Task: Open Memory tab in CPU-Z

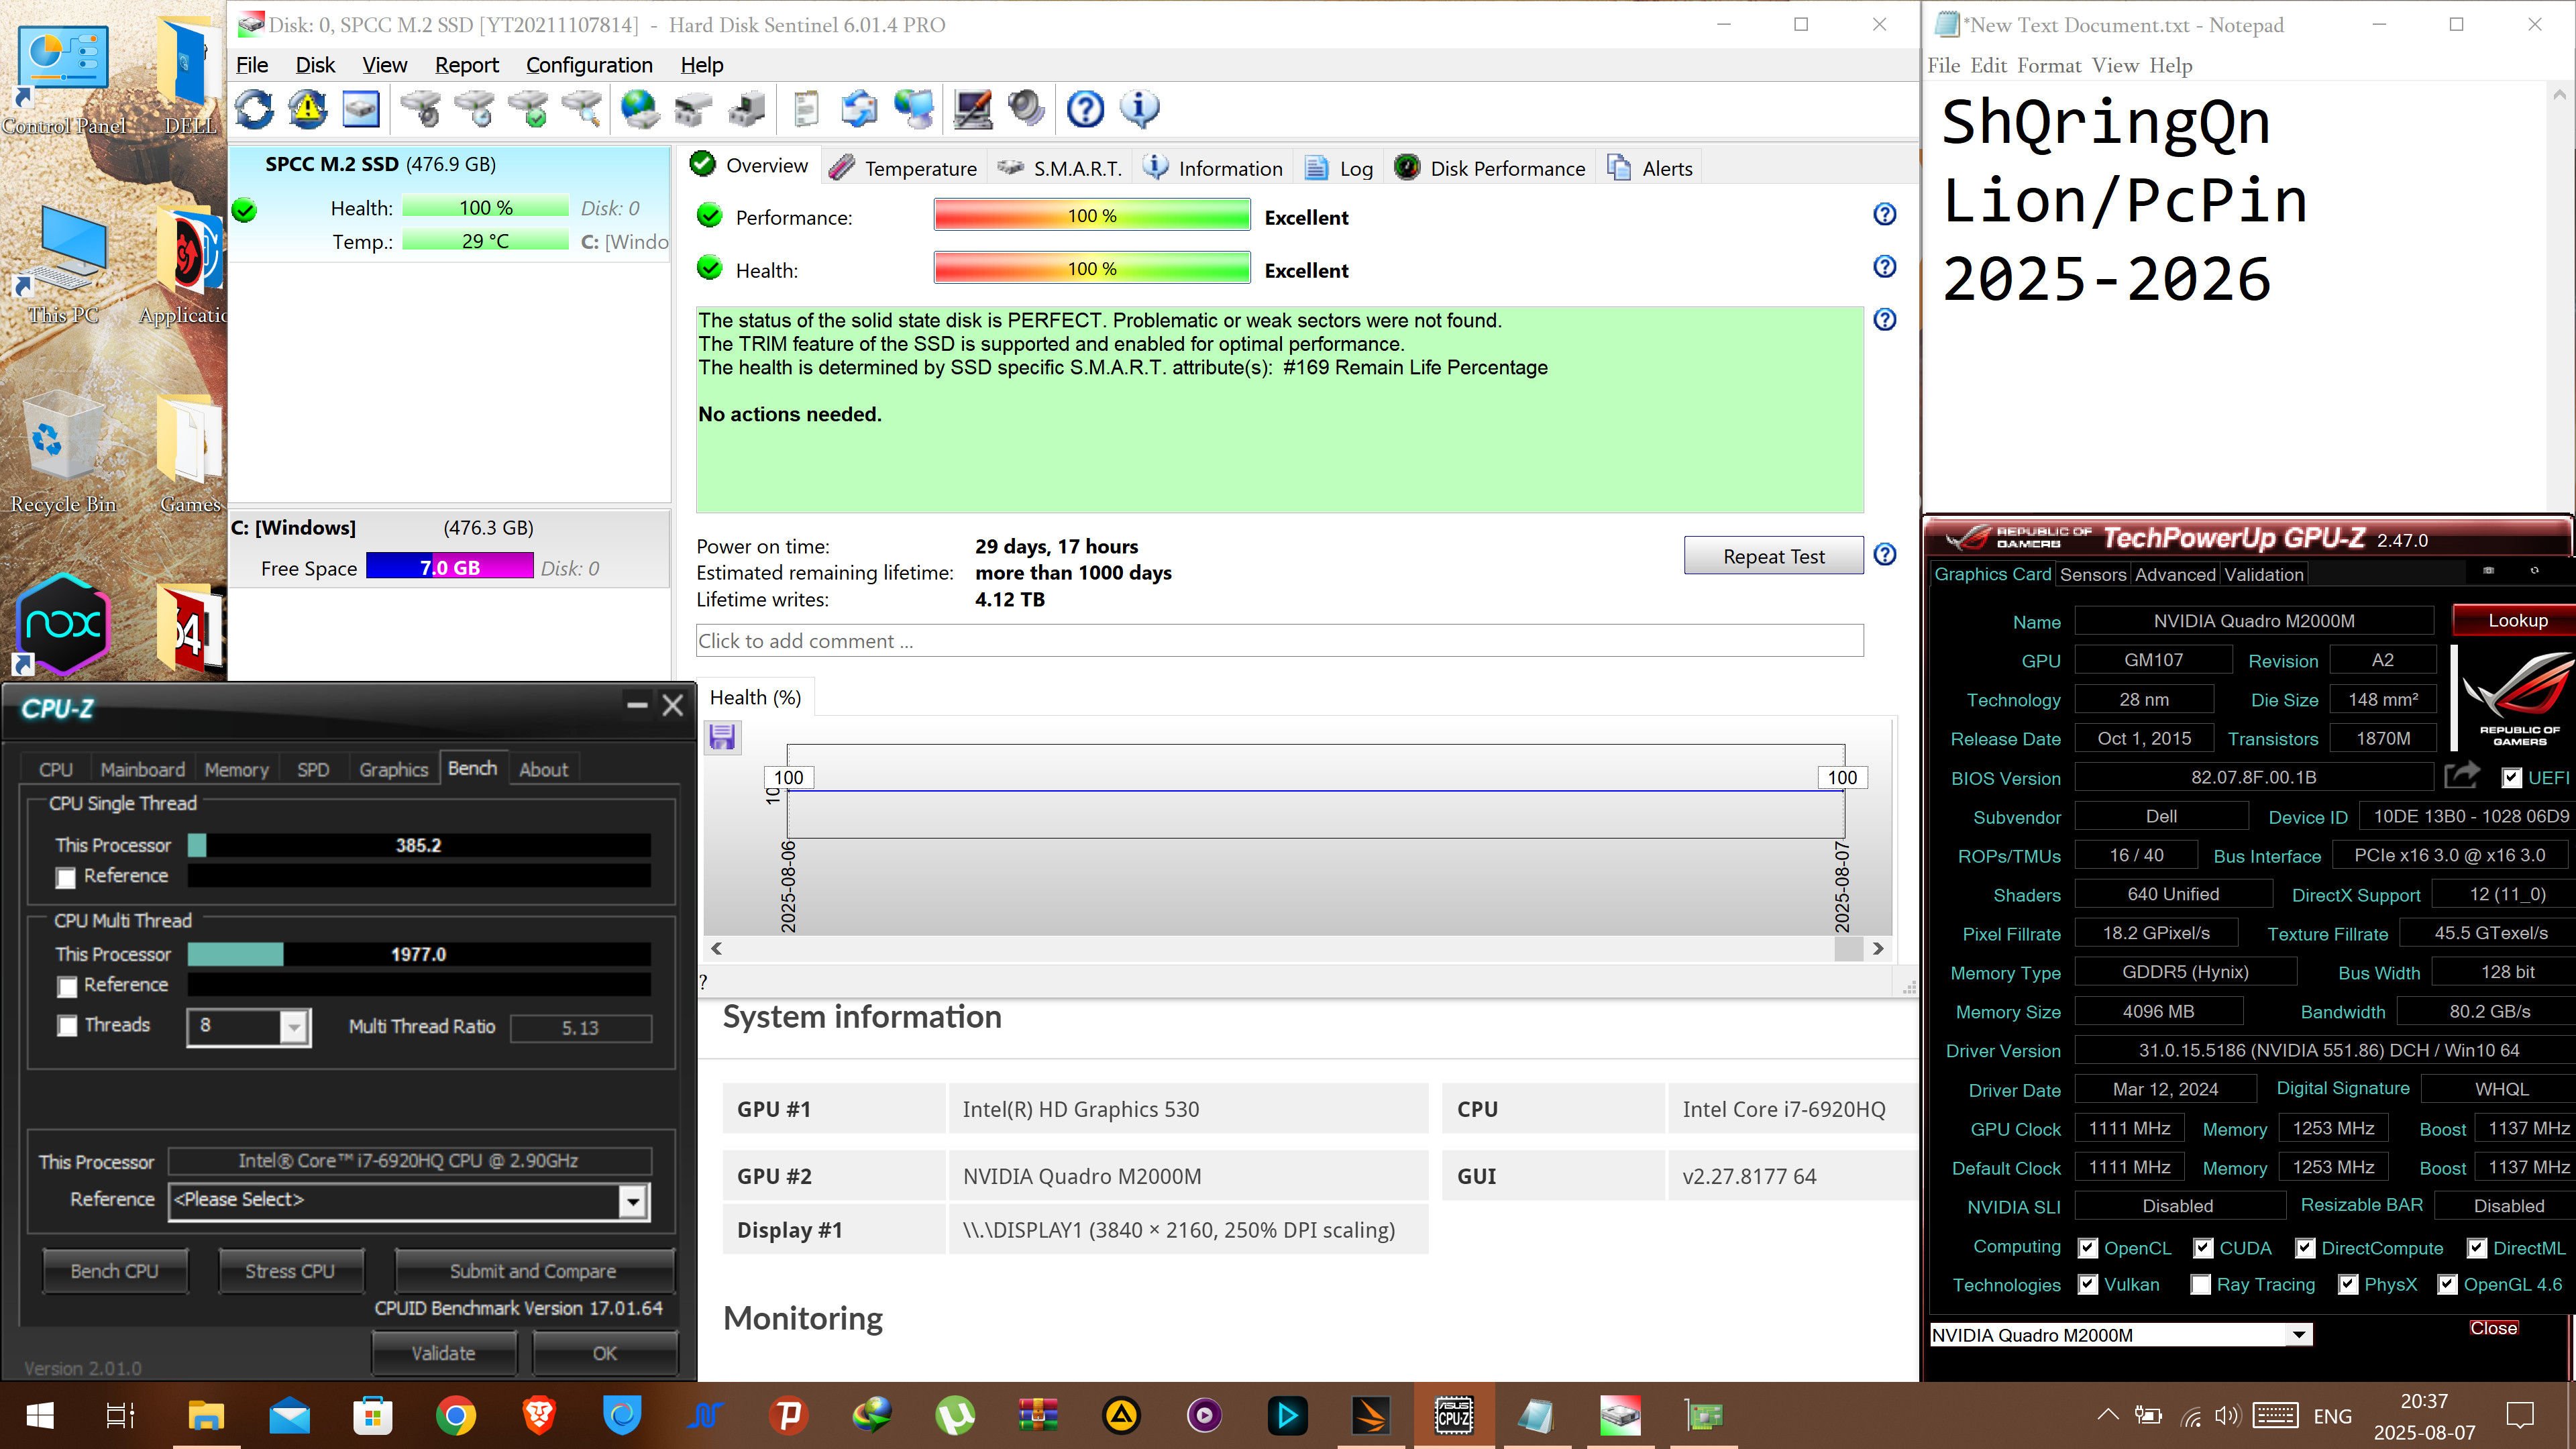Action: (236, 769)
